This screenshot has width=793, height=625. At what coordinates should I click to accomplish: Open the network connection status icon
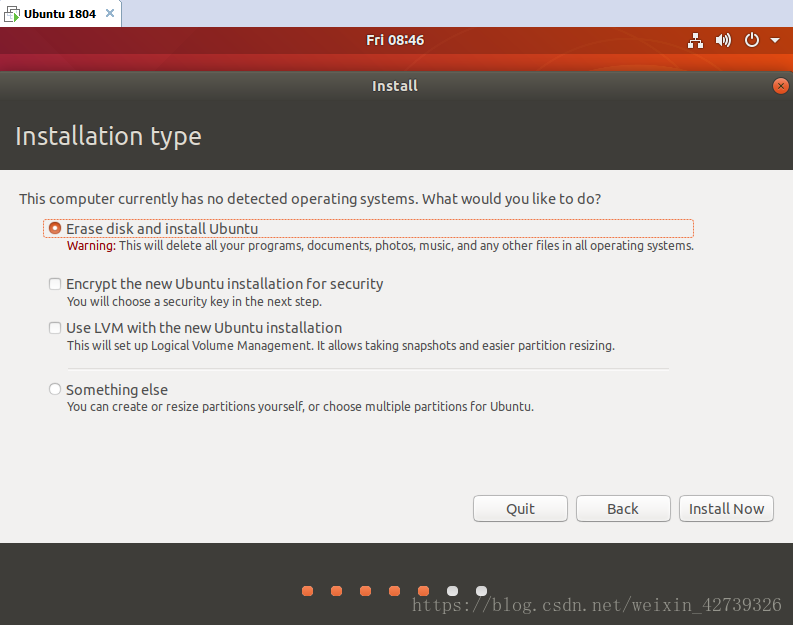[695, 40]
